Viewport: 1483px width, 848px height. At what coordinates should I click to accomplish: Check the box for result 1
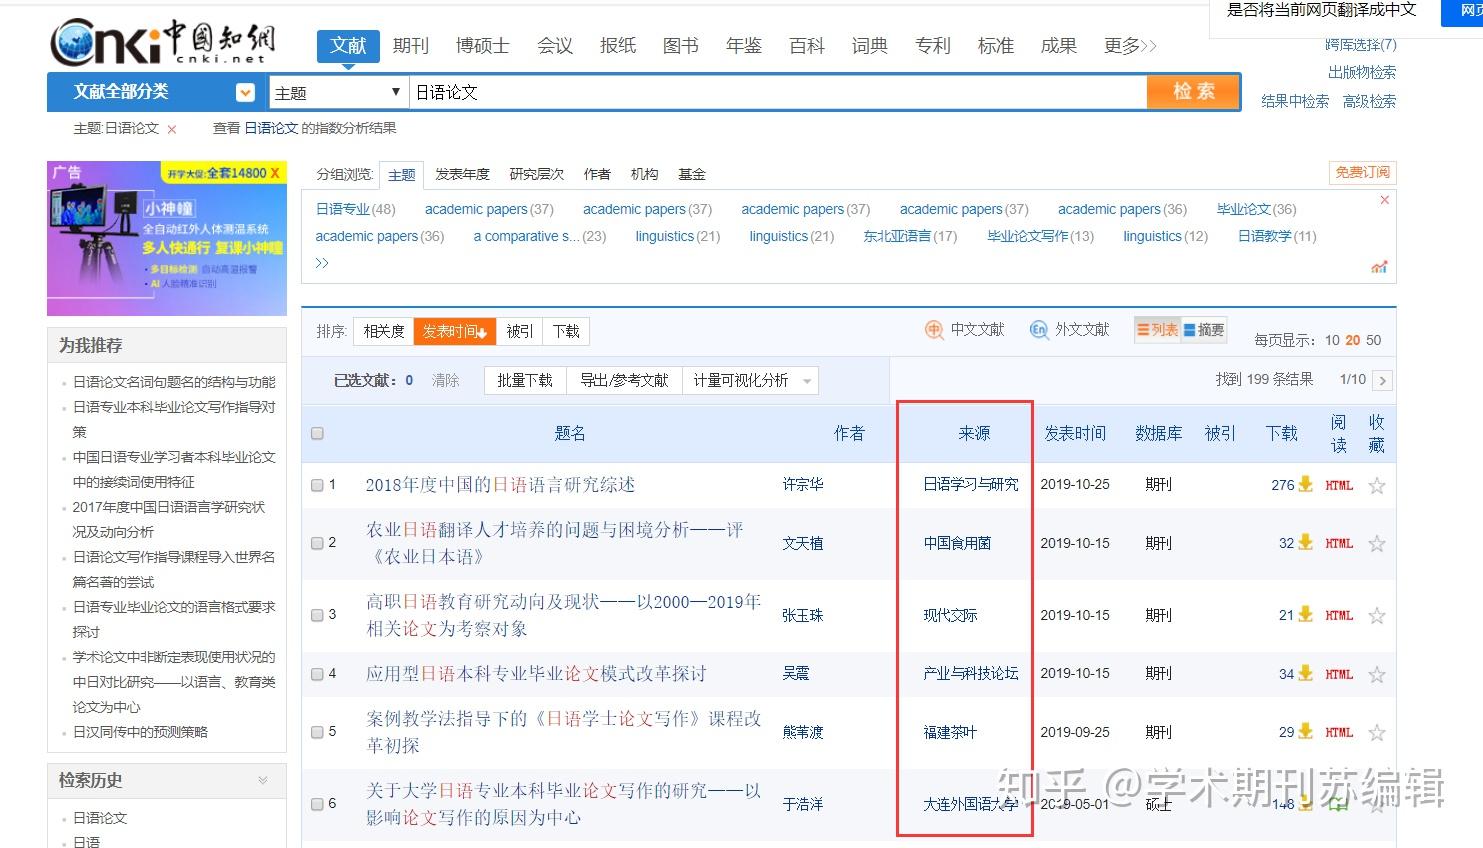317,485
